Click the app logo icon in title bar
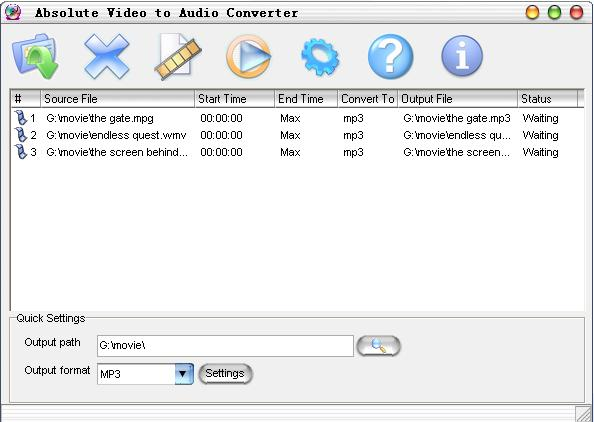Viewport: 594px width, 422px height. pos(13,13)
